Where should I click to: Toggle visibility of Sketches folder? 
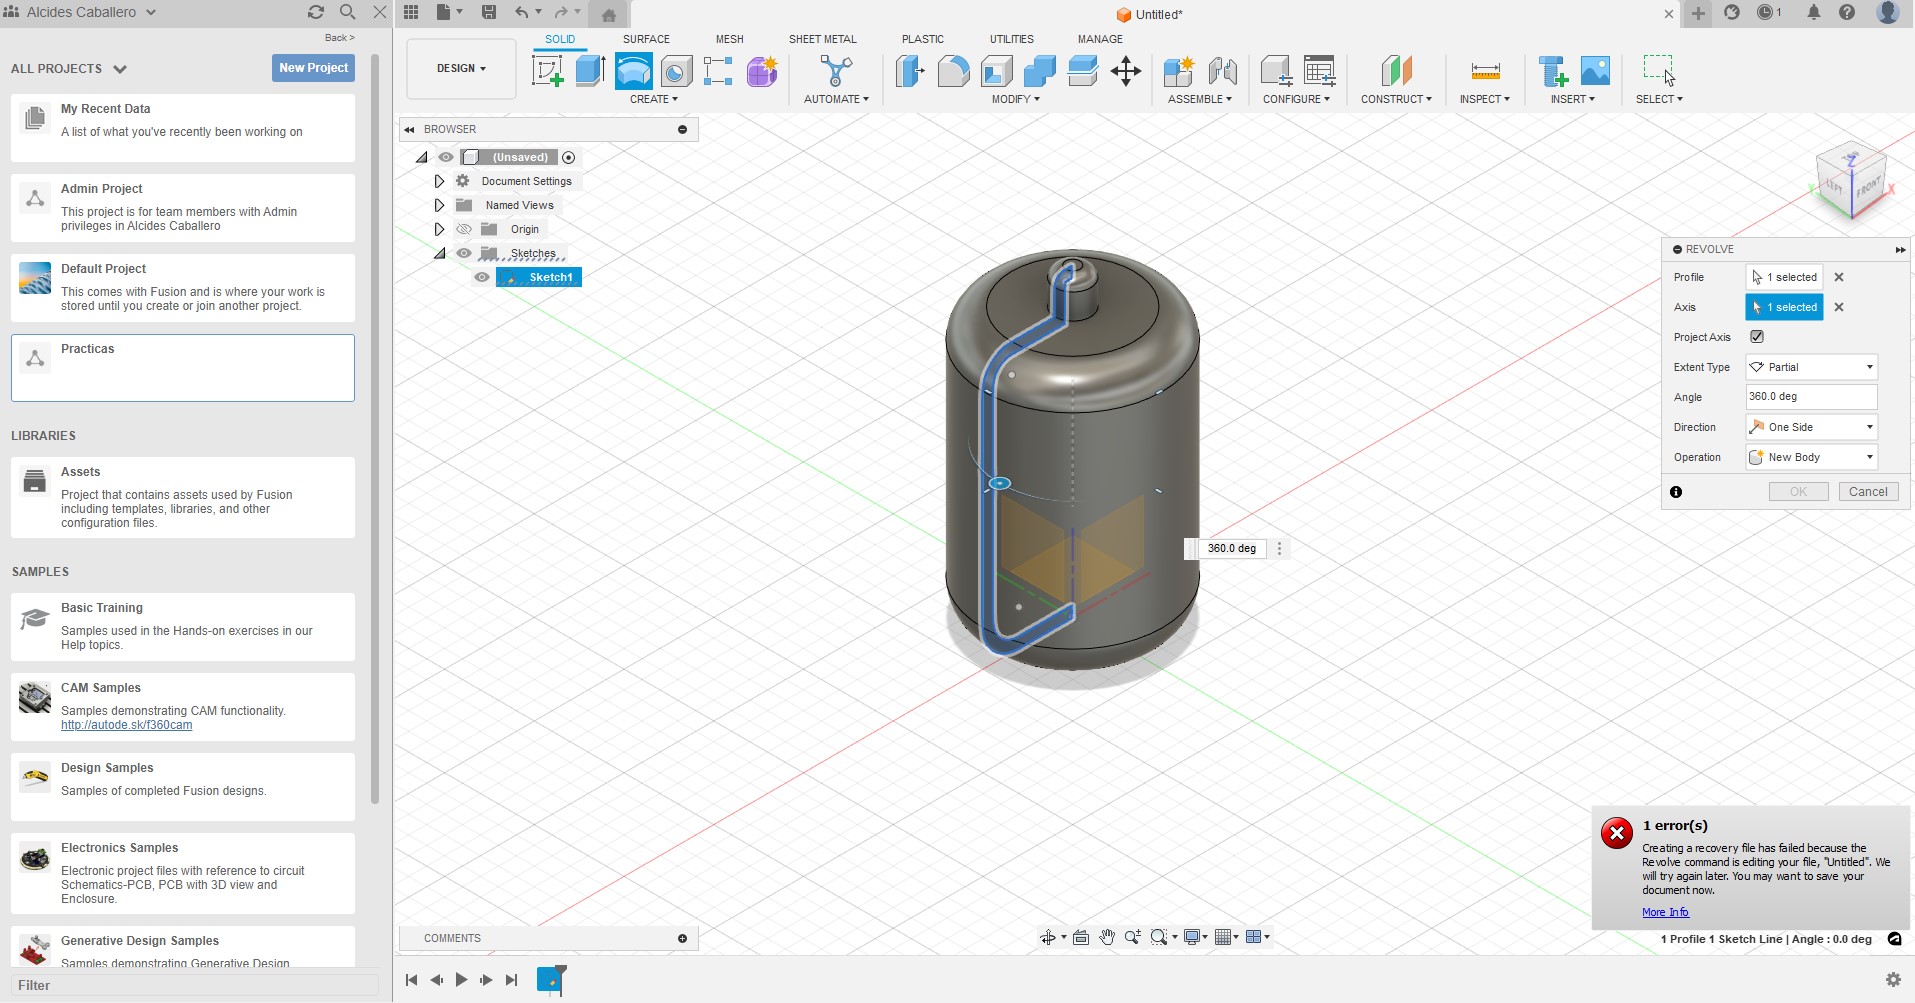[x=464, y=253]
